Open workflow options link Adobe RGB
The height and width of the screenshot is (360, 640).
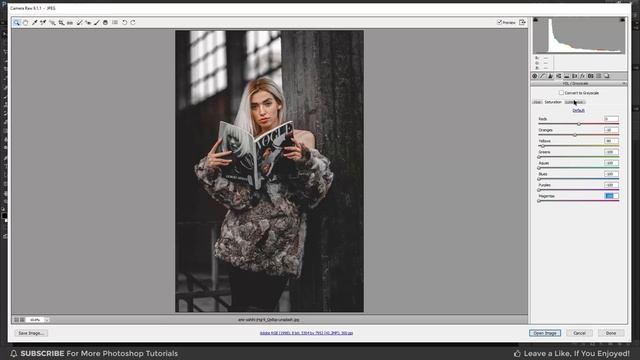pyautogui.click(x=307, y=333)
